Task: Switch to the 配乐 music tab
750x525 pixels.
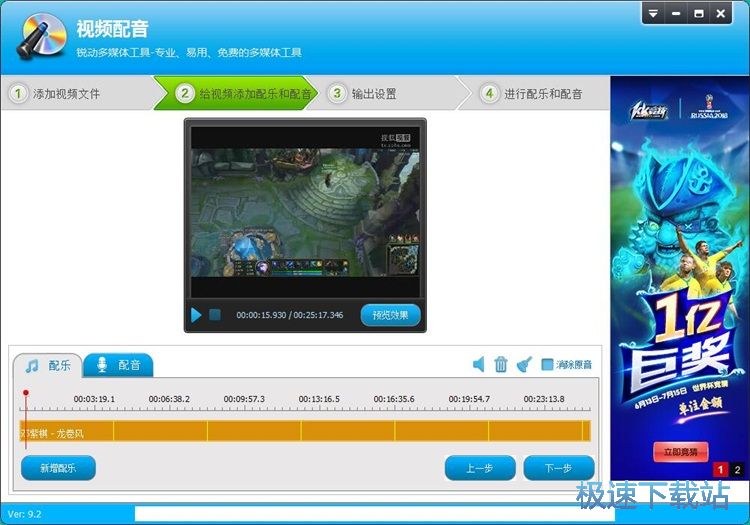Action: coord(48,366)
